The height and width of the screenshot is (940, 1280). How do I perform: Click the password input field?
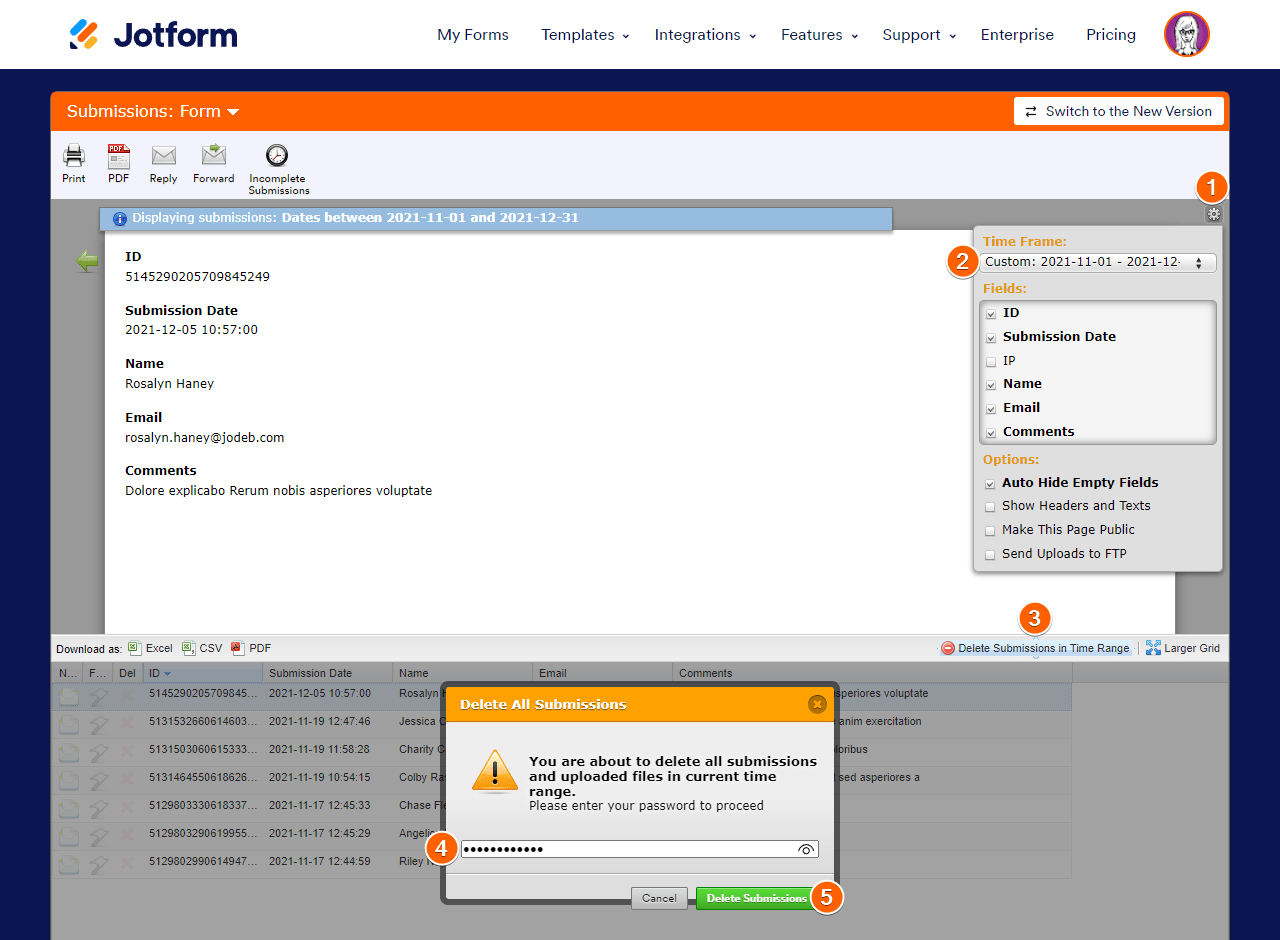click(639, 849)
